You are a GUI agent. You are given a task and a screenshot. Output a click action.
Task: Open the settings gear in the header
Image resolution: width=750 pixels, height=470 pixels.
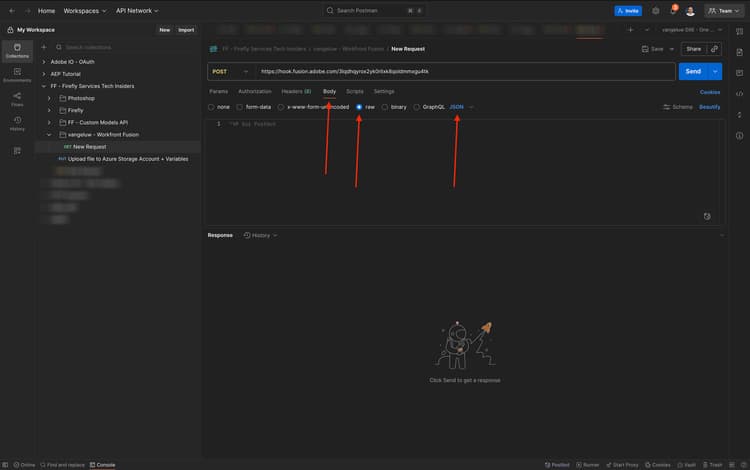click(x=656, y=11)
